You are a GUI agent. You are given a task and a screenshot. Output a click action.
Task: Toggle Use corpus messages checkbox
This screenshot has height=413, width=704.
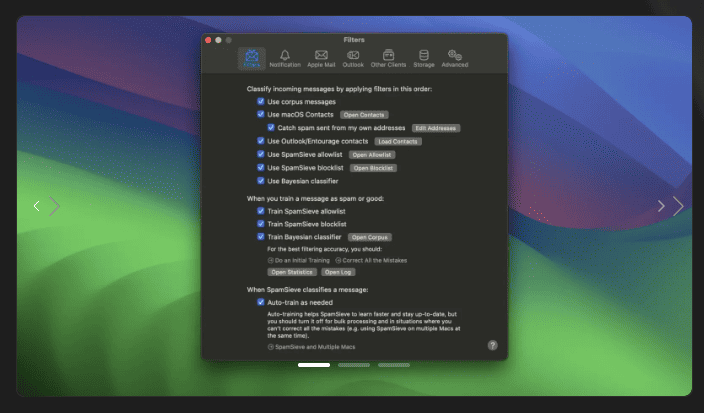(260, 101)
